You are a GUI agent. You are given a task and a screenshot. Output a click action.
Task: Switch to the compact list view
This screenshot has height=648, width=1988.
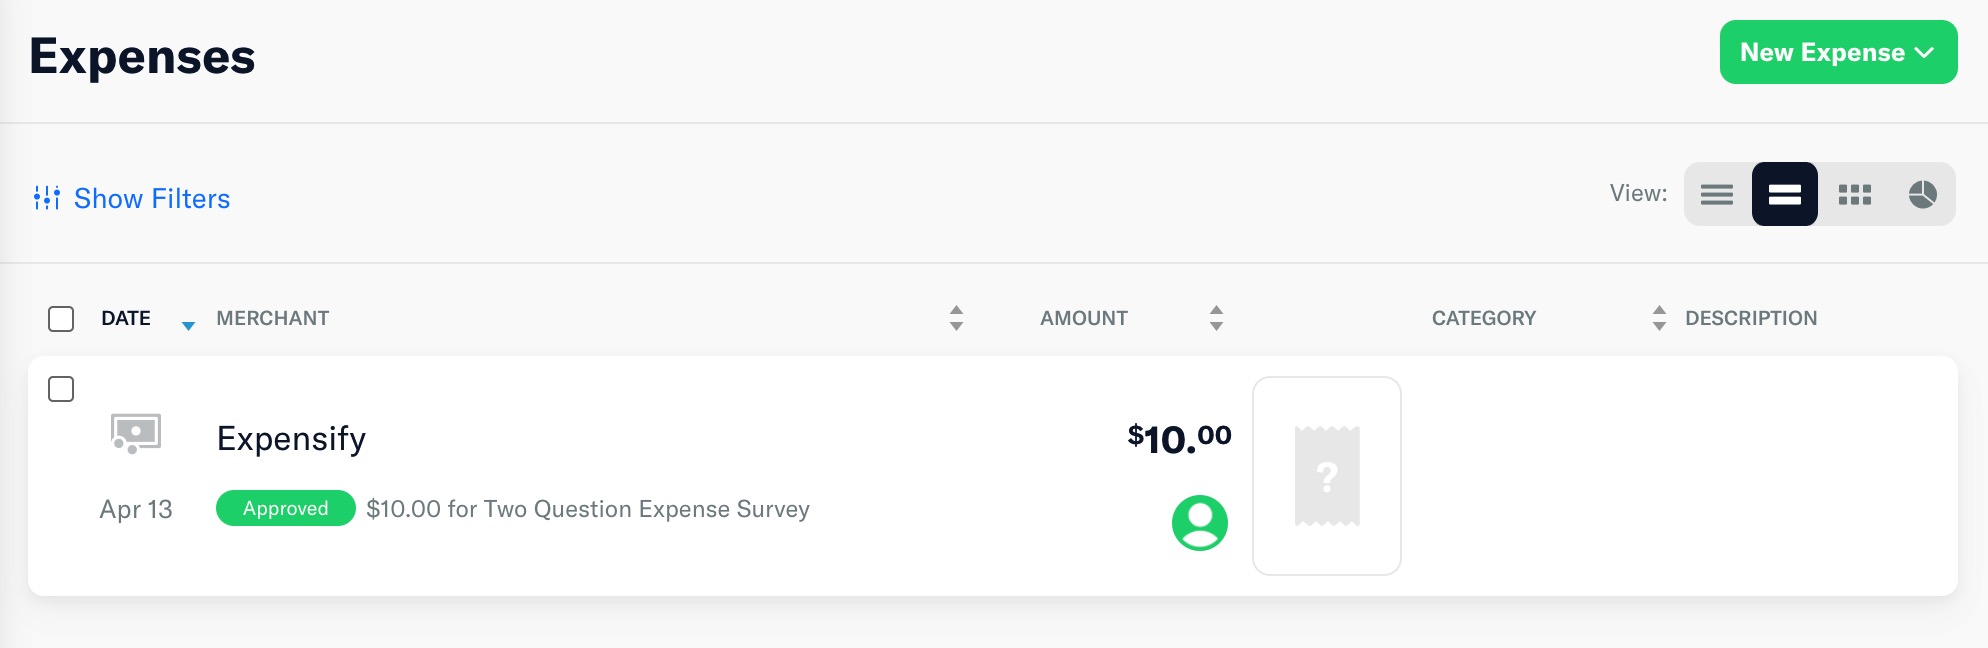[1718, 194]
